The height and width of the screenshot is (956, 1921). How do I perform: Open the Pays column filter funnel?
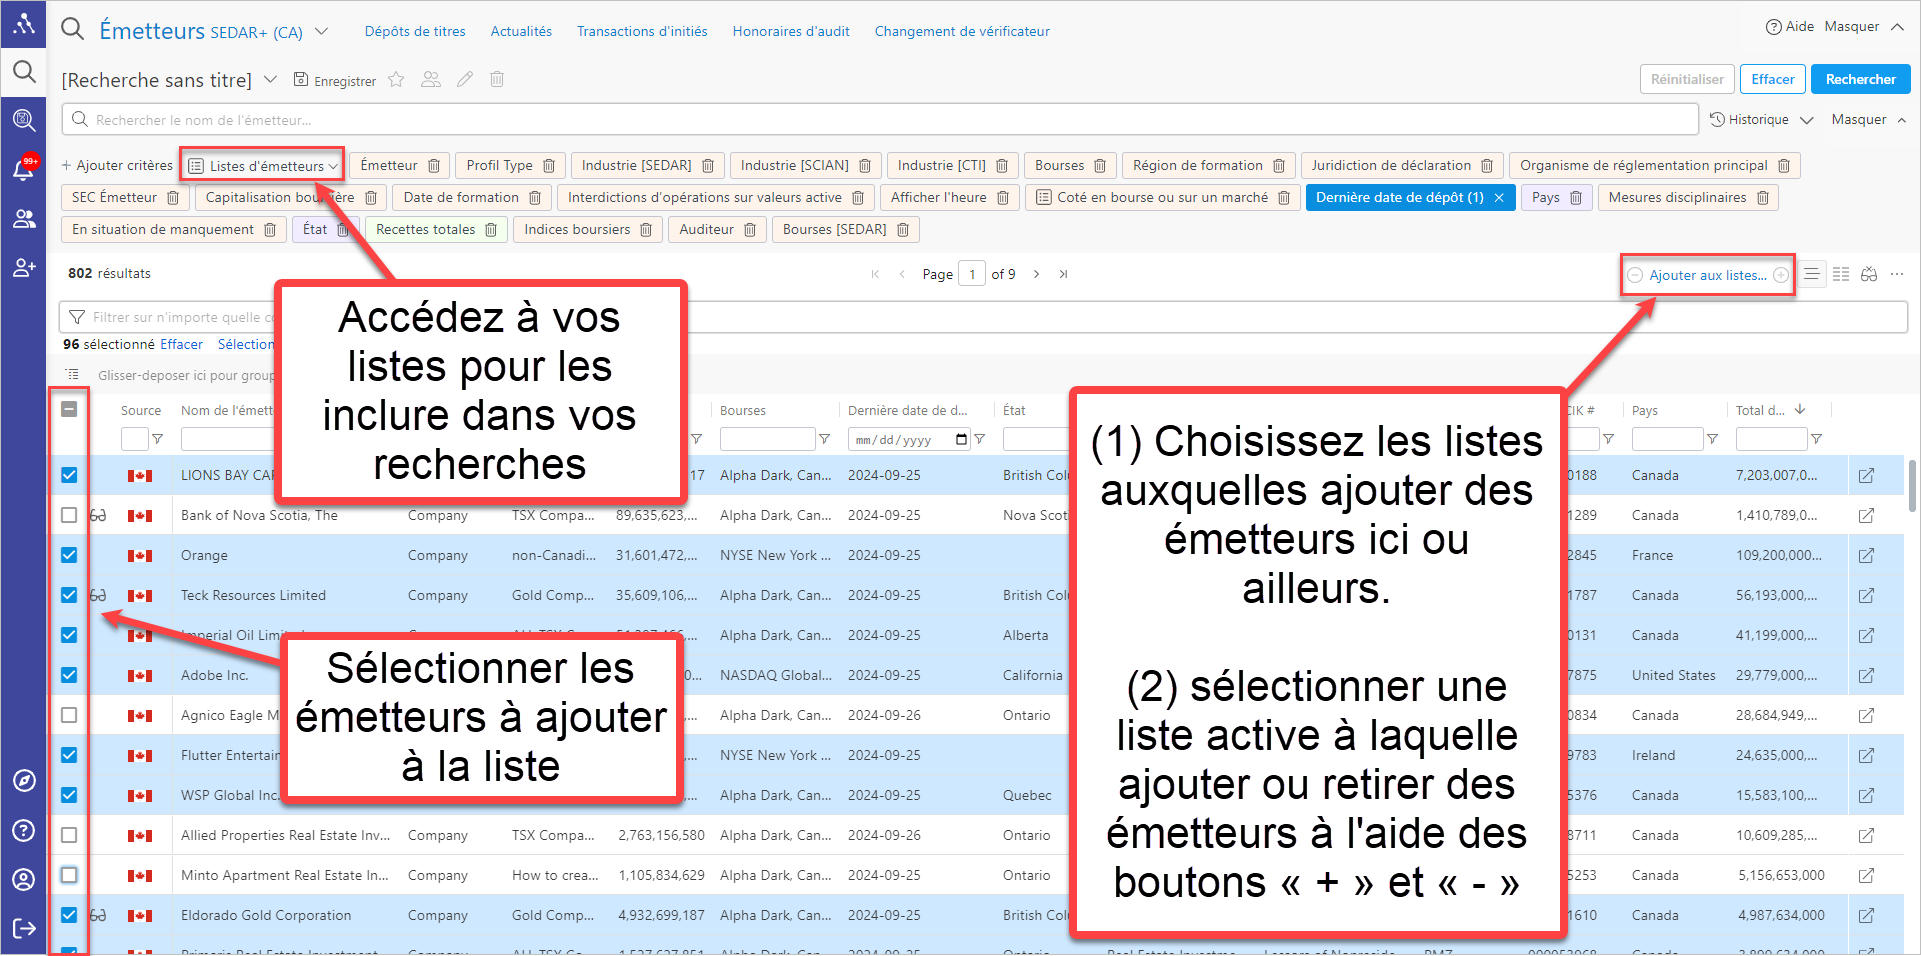coord(1712,439)
